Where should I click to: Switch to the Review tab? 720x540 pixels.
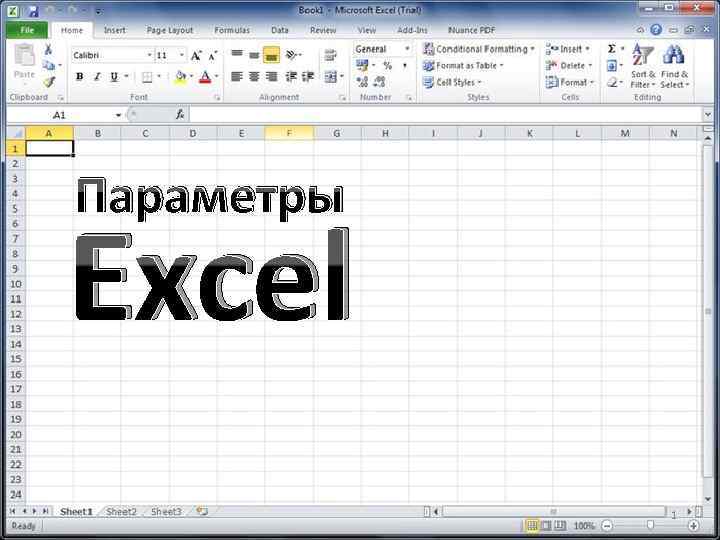tap(323, 30)
